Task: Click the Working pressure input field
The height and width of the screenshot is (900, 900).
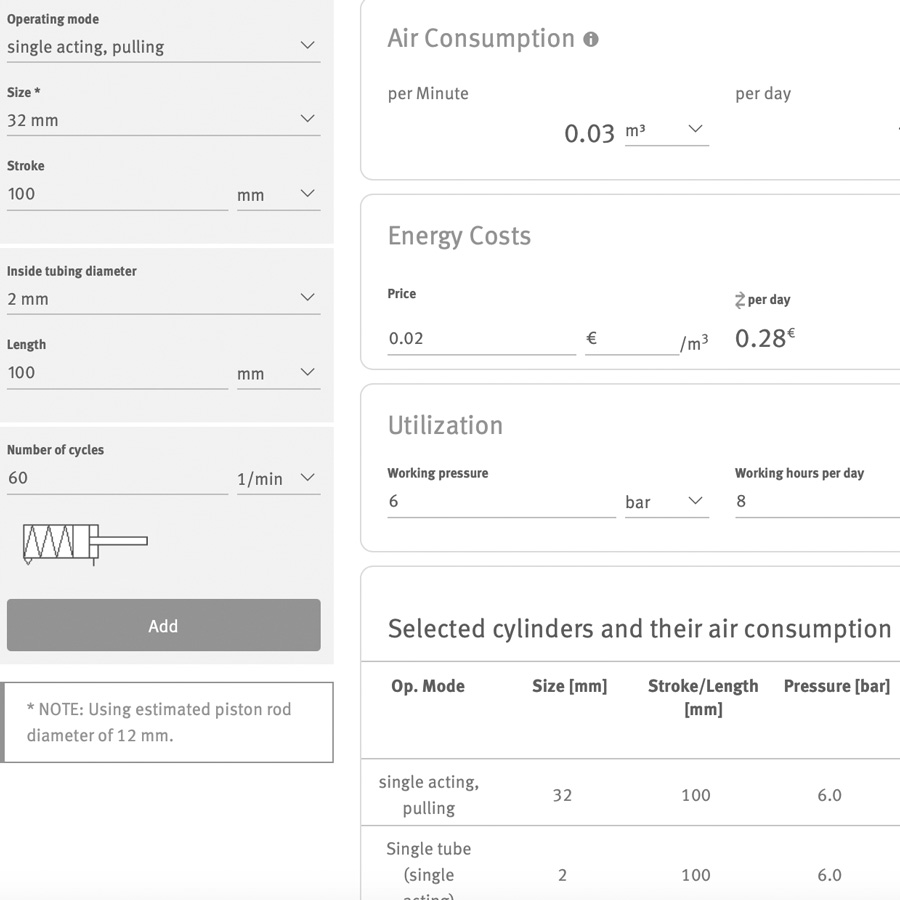Action: coord(500,502)
